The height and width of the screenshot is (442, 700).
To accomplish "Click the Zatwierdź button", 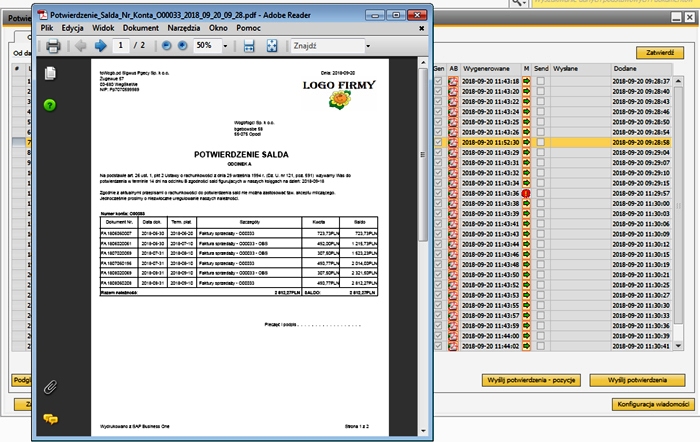I will tap(660, 53).
